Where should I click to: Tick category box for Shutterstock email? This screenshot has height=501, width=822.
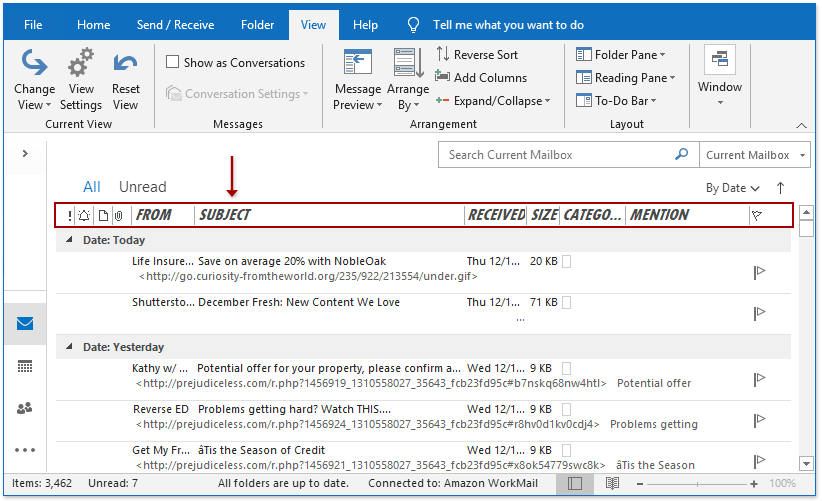567,302
